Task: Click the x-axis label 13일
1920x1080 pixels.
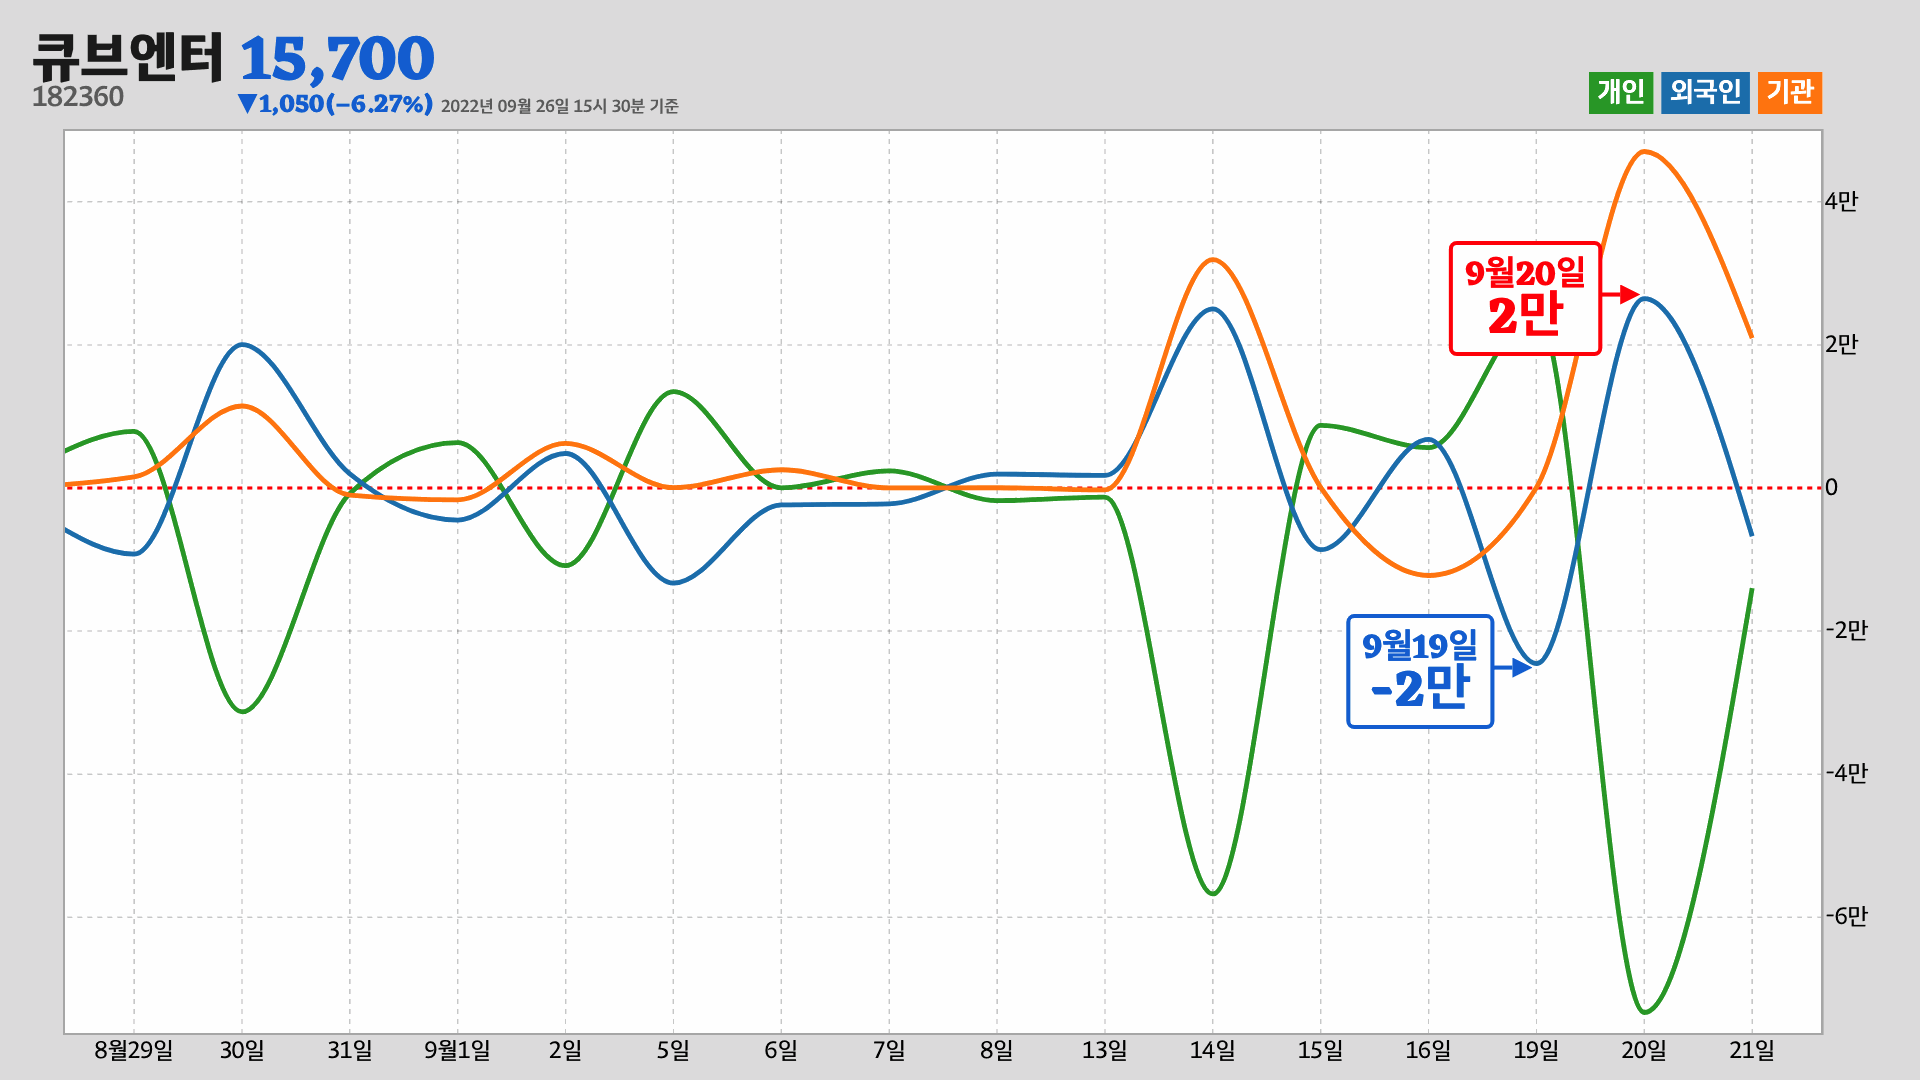Action: coord(1105,1051)
